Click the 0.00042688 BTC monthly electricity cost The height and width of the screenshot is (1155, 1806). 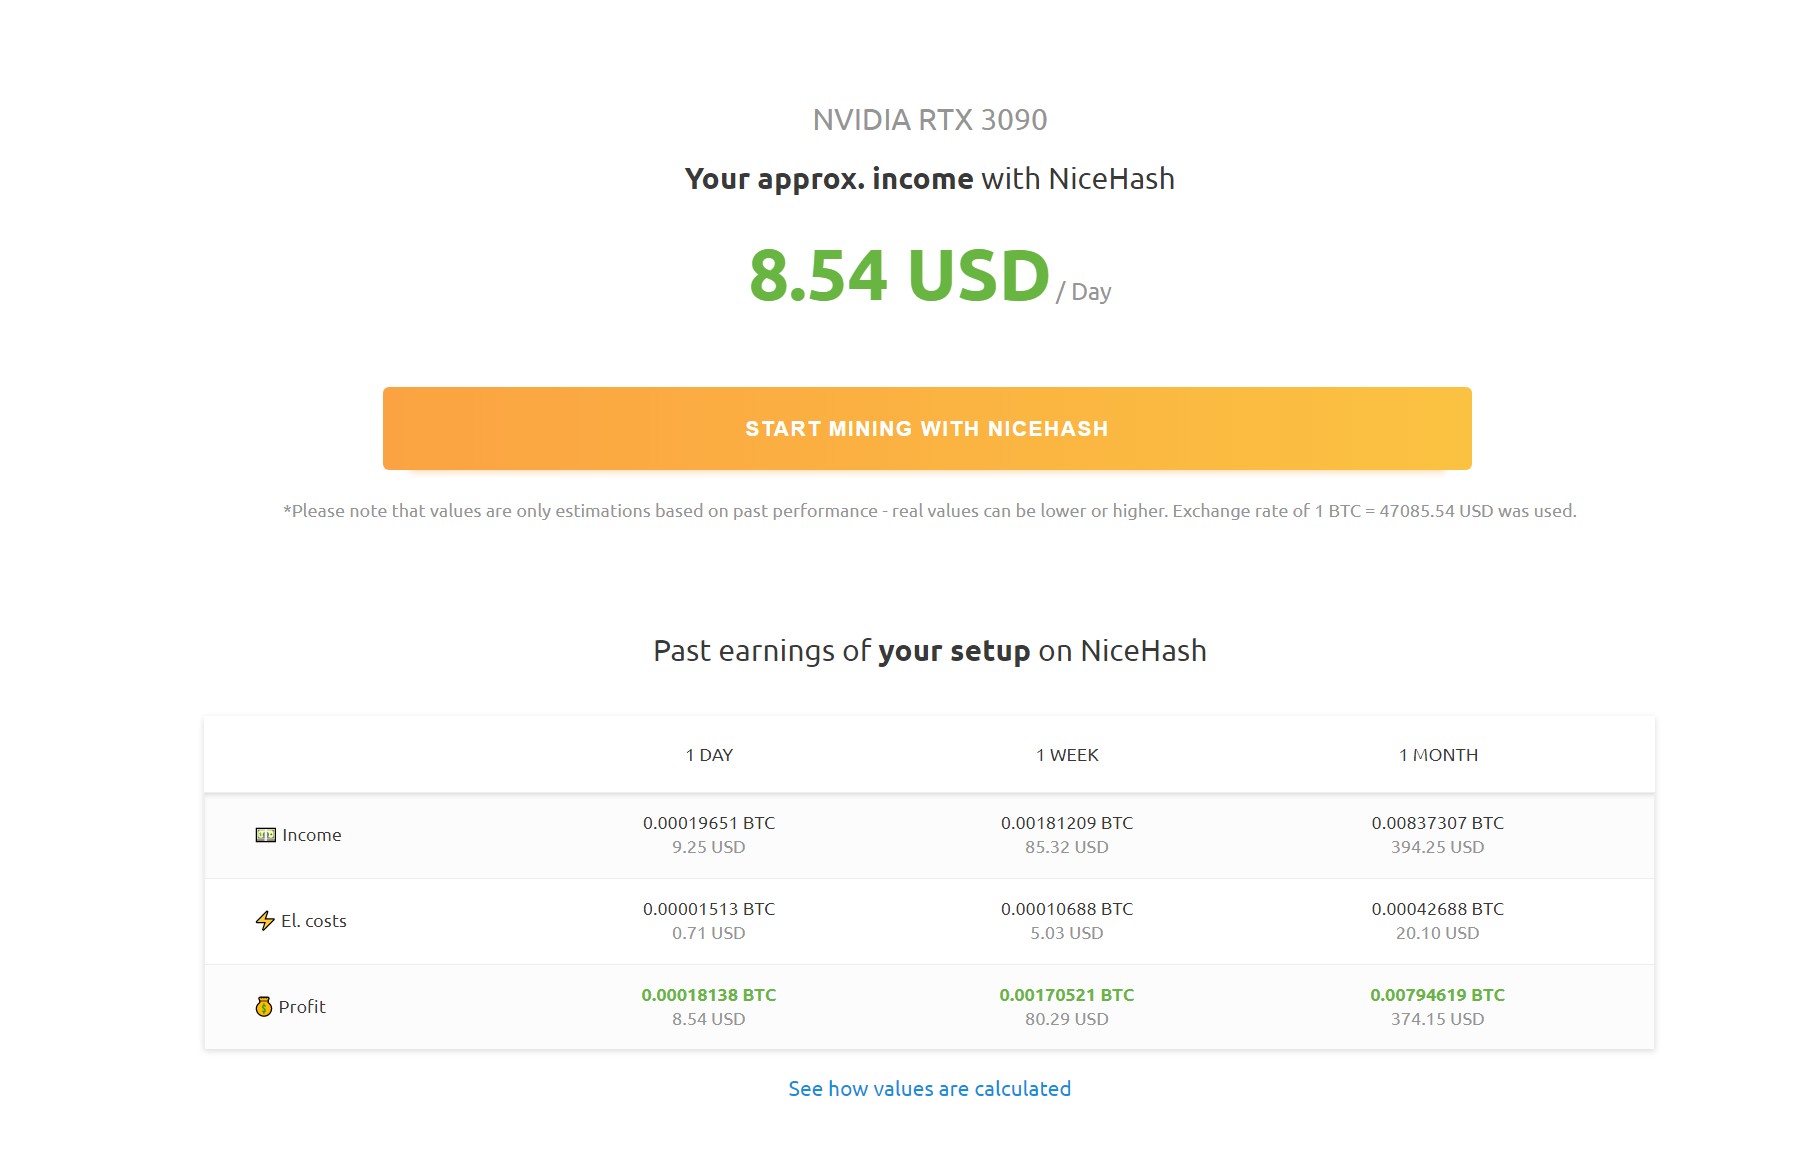[x=1438, y=909]
